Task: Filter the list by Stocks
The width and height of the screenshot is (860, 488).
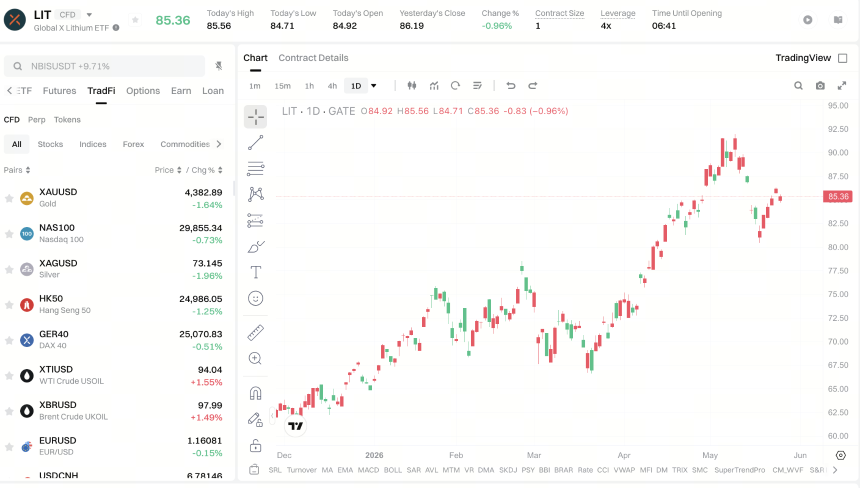Action: (50, 144)
